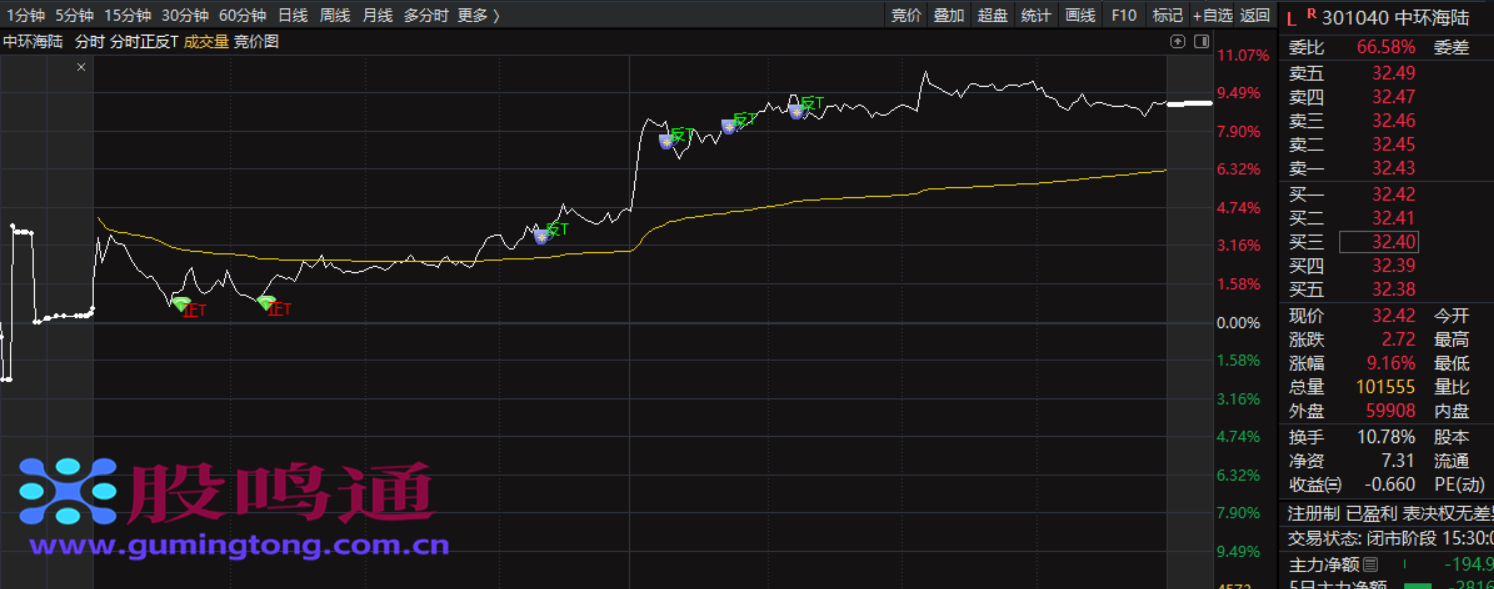1494x589 pixels.
Task: Open the 60分钟 chart period
Action: [242, 15]
